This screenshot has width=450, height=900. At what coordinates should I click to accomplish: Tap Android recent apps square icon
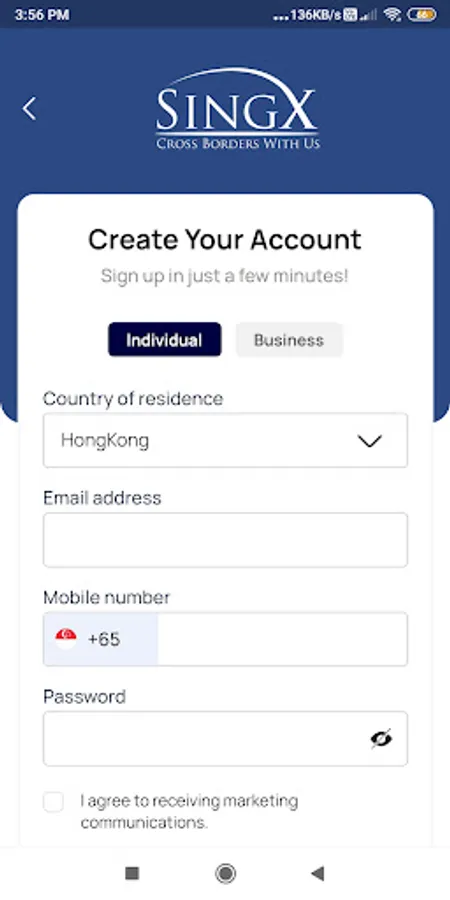point(132,874)
